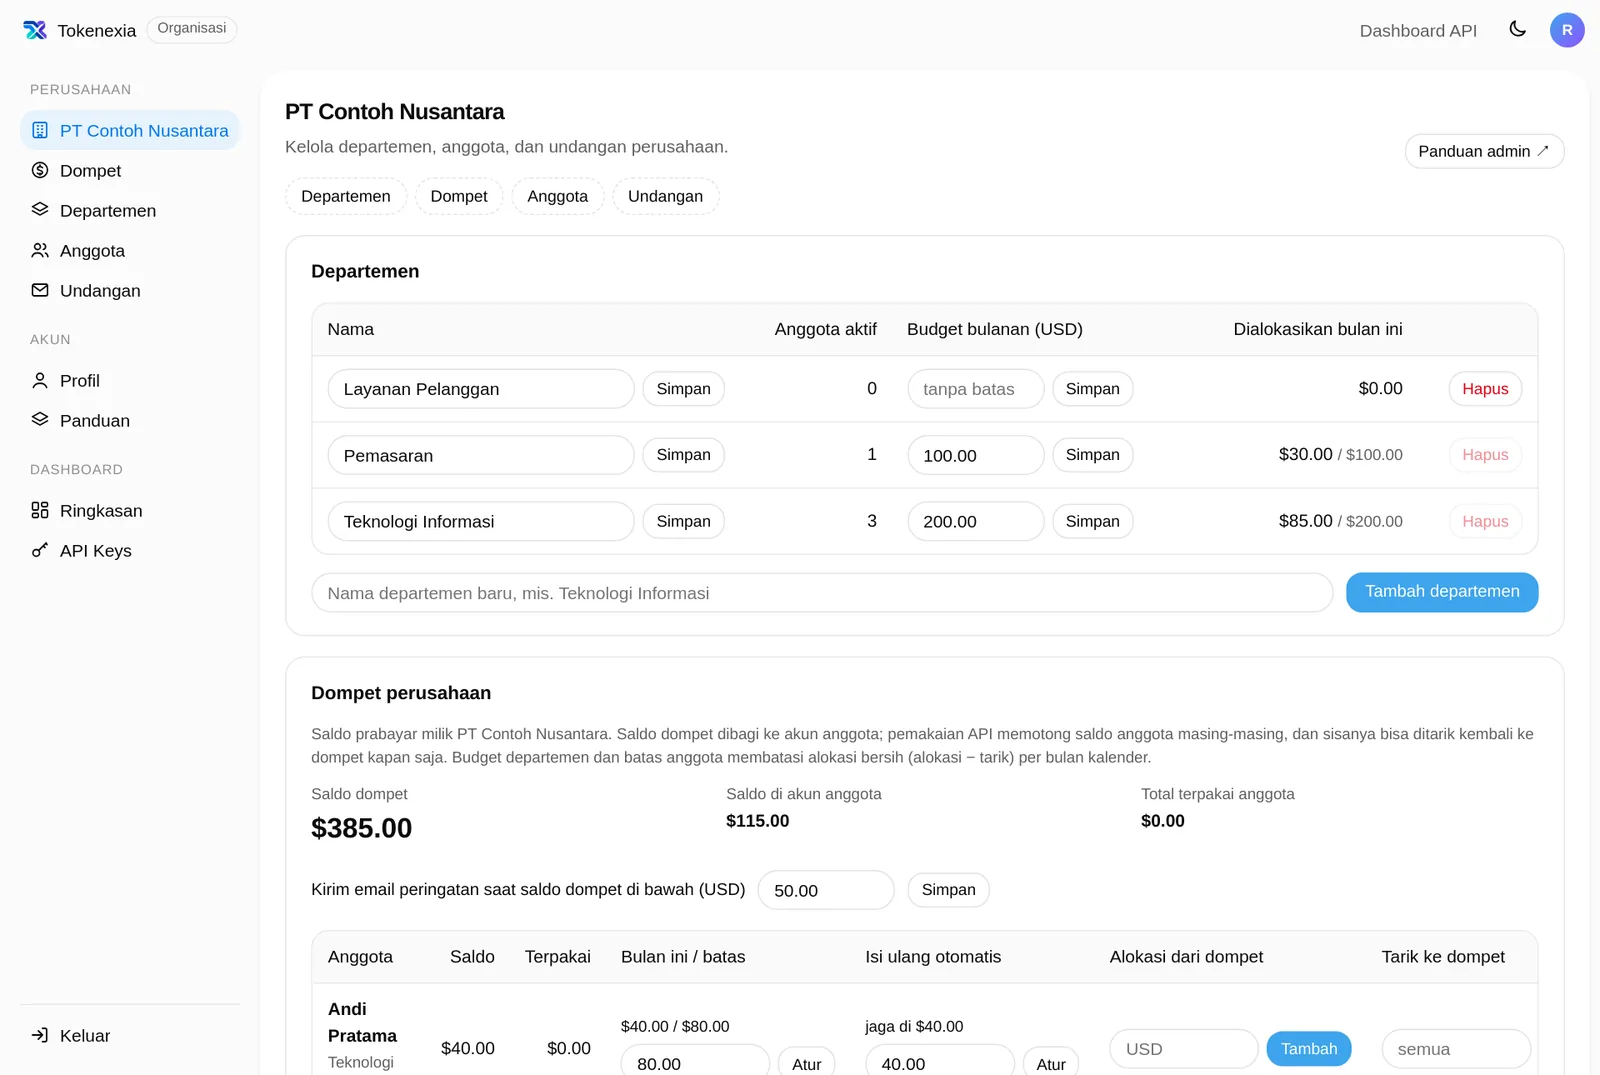Click Tambah to allocate to Andi Pratama
This screenshot has height=1075, width=1600.
[x=1309, y=1049]
